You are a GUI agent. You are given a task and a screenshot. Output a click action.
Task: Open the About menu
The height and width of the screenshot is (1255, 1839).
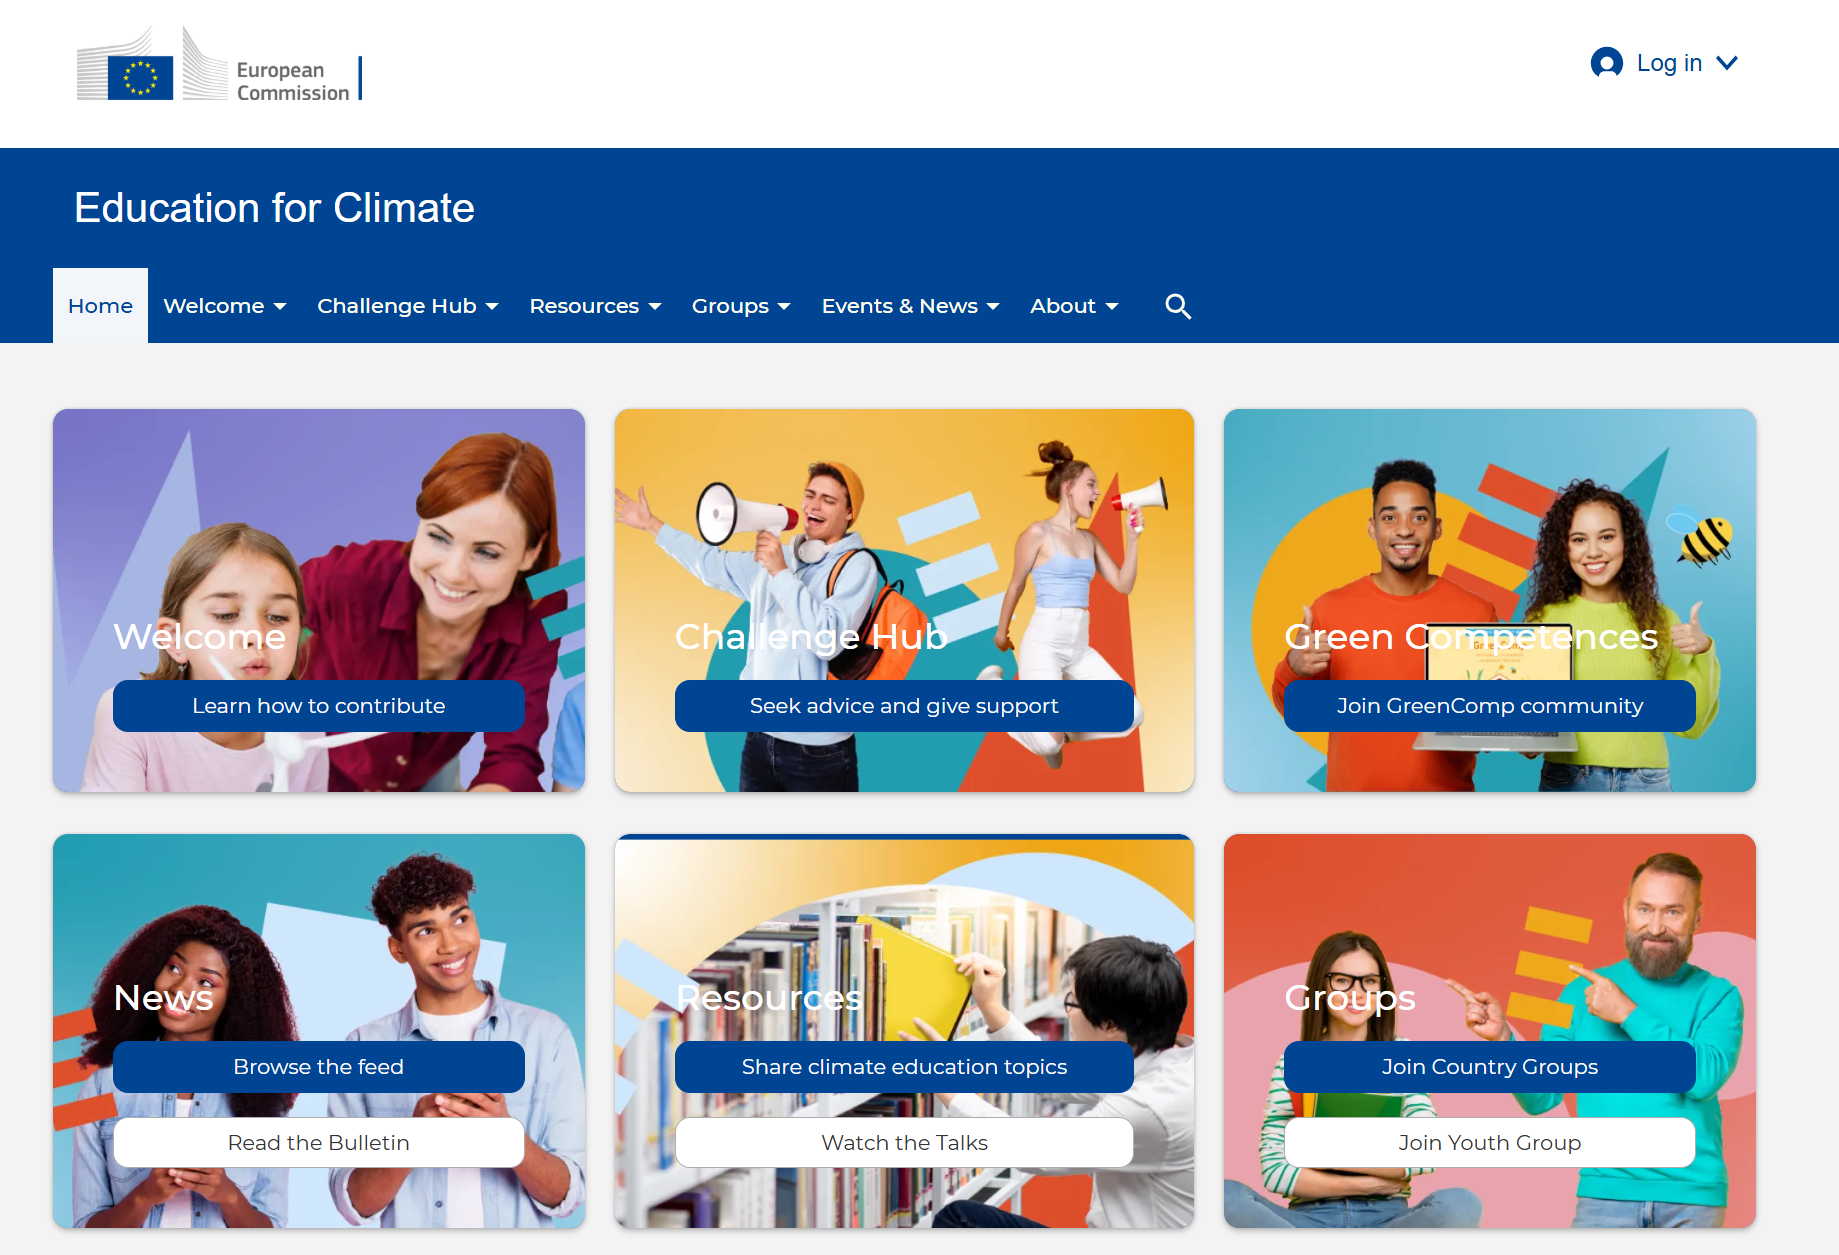(1074, 306)
